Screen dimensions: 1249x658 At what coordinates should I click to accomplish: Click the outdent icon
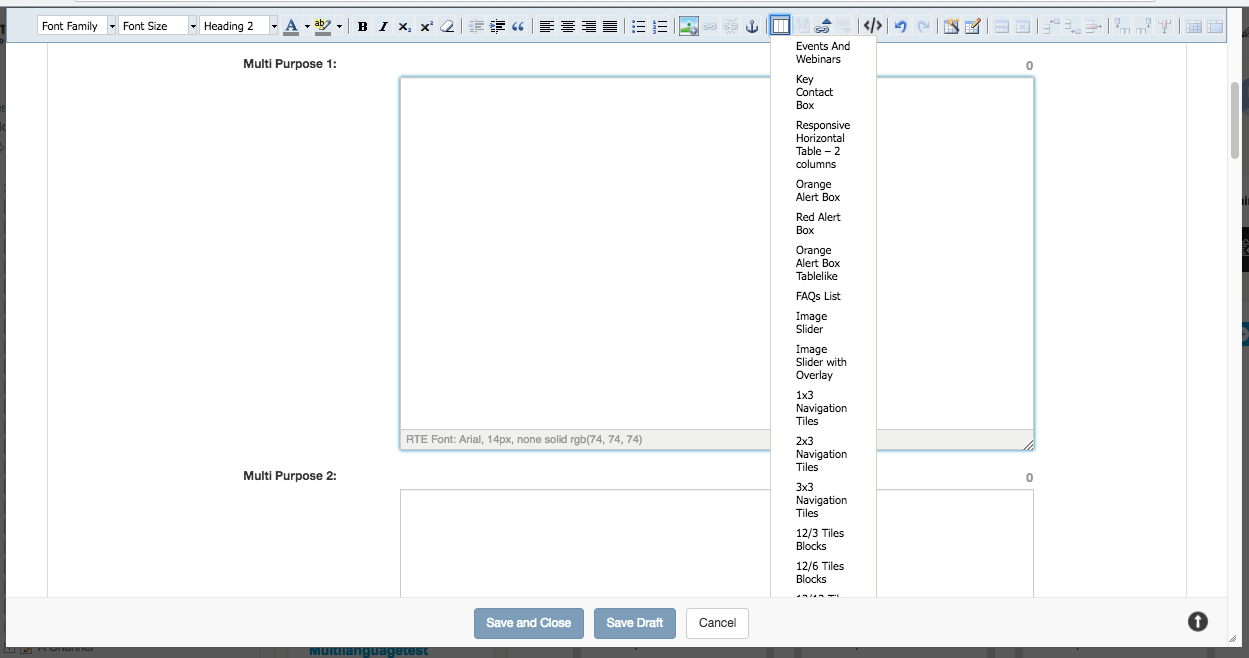476,26
